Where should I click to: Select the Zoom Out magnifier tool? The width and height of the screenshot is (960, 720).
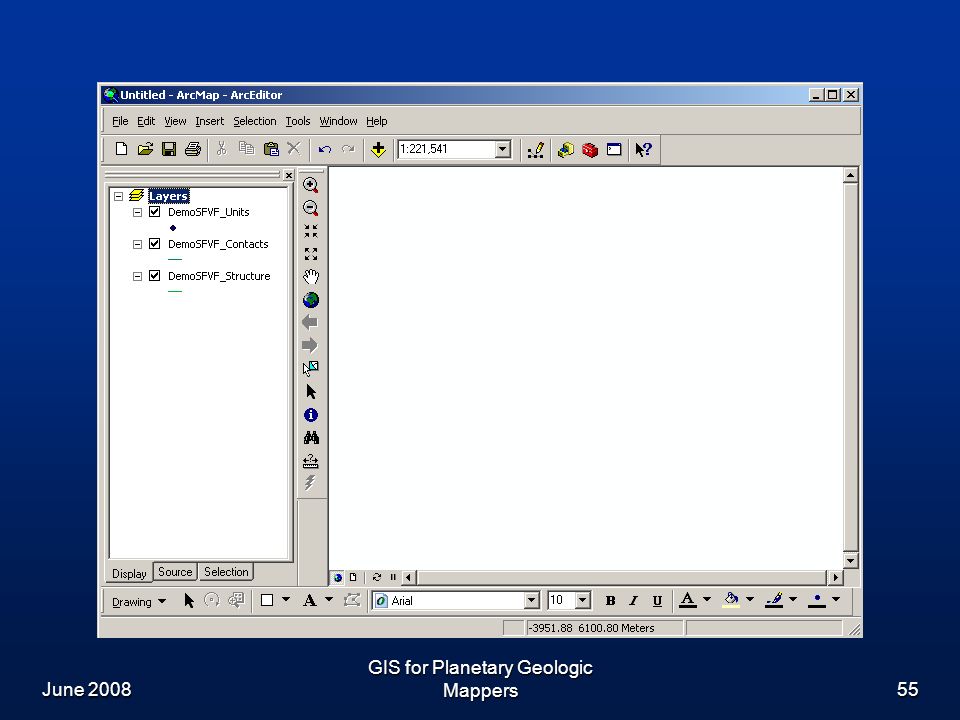pyautogui.click(x=310, y=208)
